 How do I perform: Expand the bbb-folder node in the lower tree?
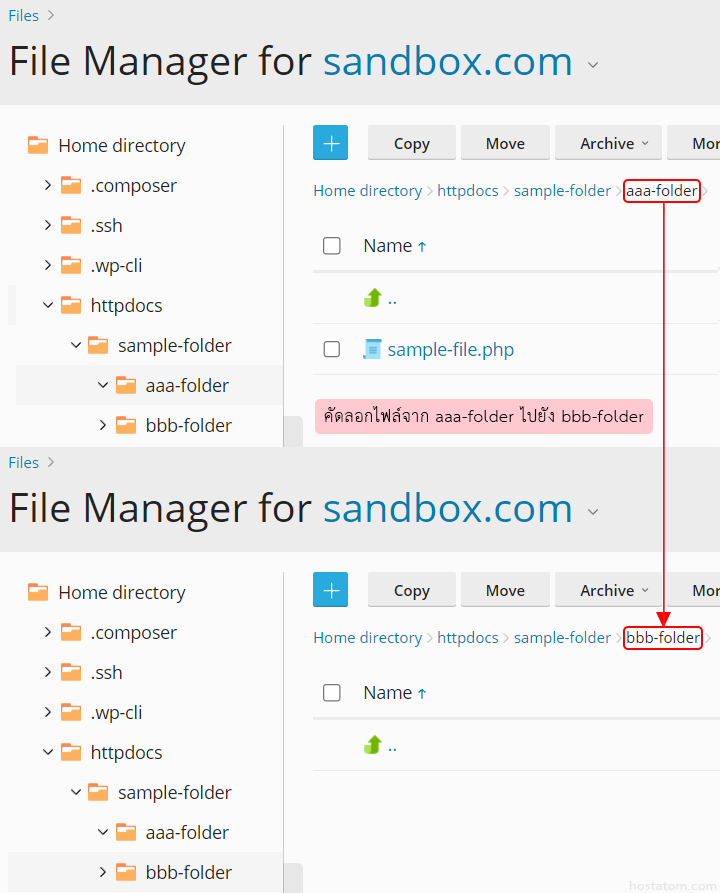tap(103, 872)
